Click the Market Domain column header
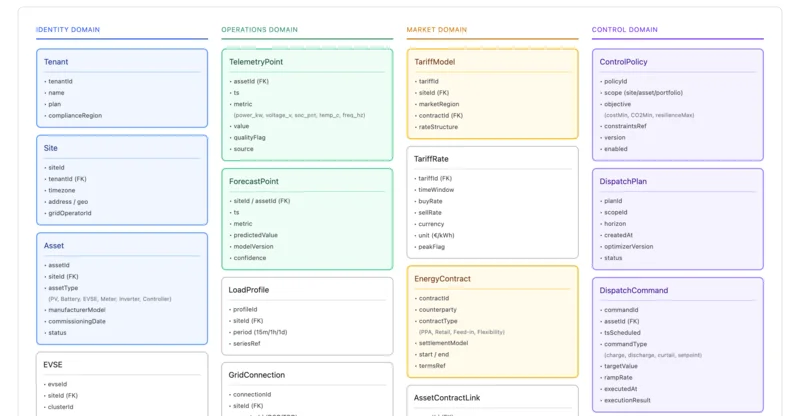Screen dimensions: 800x416 pyautogui.click(x=438, y=30)
